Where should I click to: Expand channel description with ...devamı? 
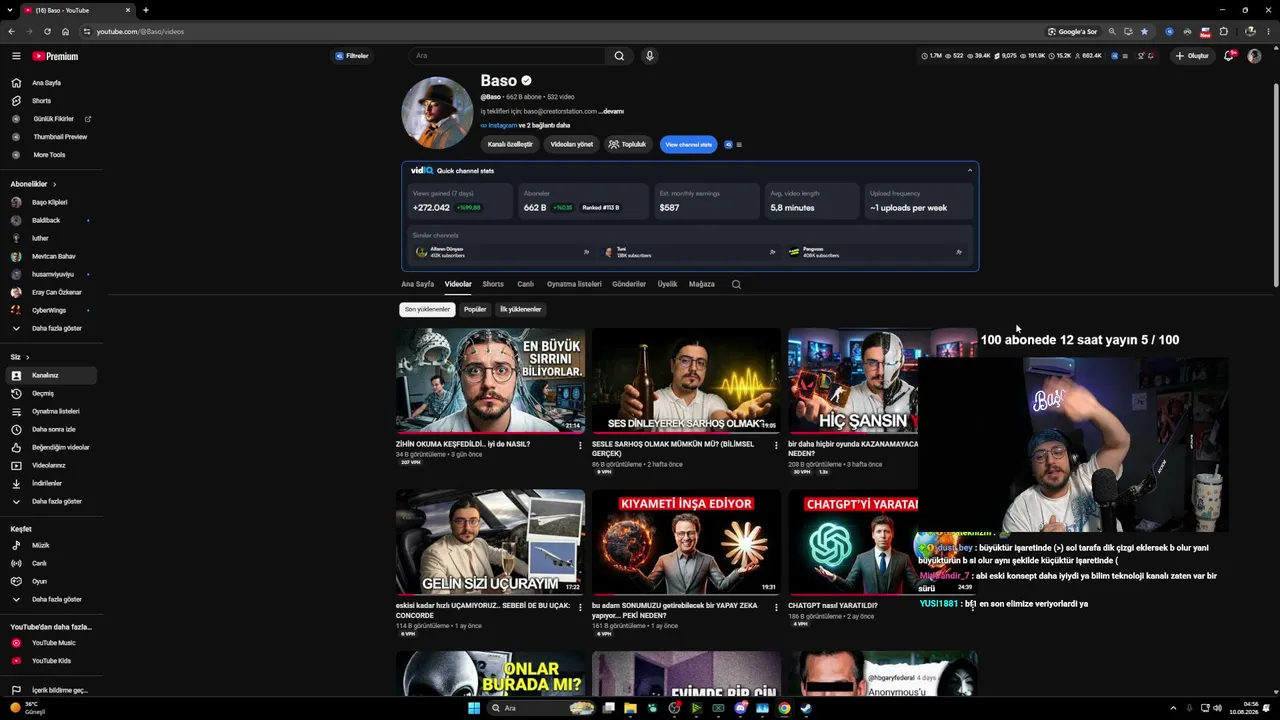tap(611, 111)
